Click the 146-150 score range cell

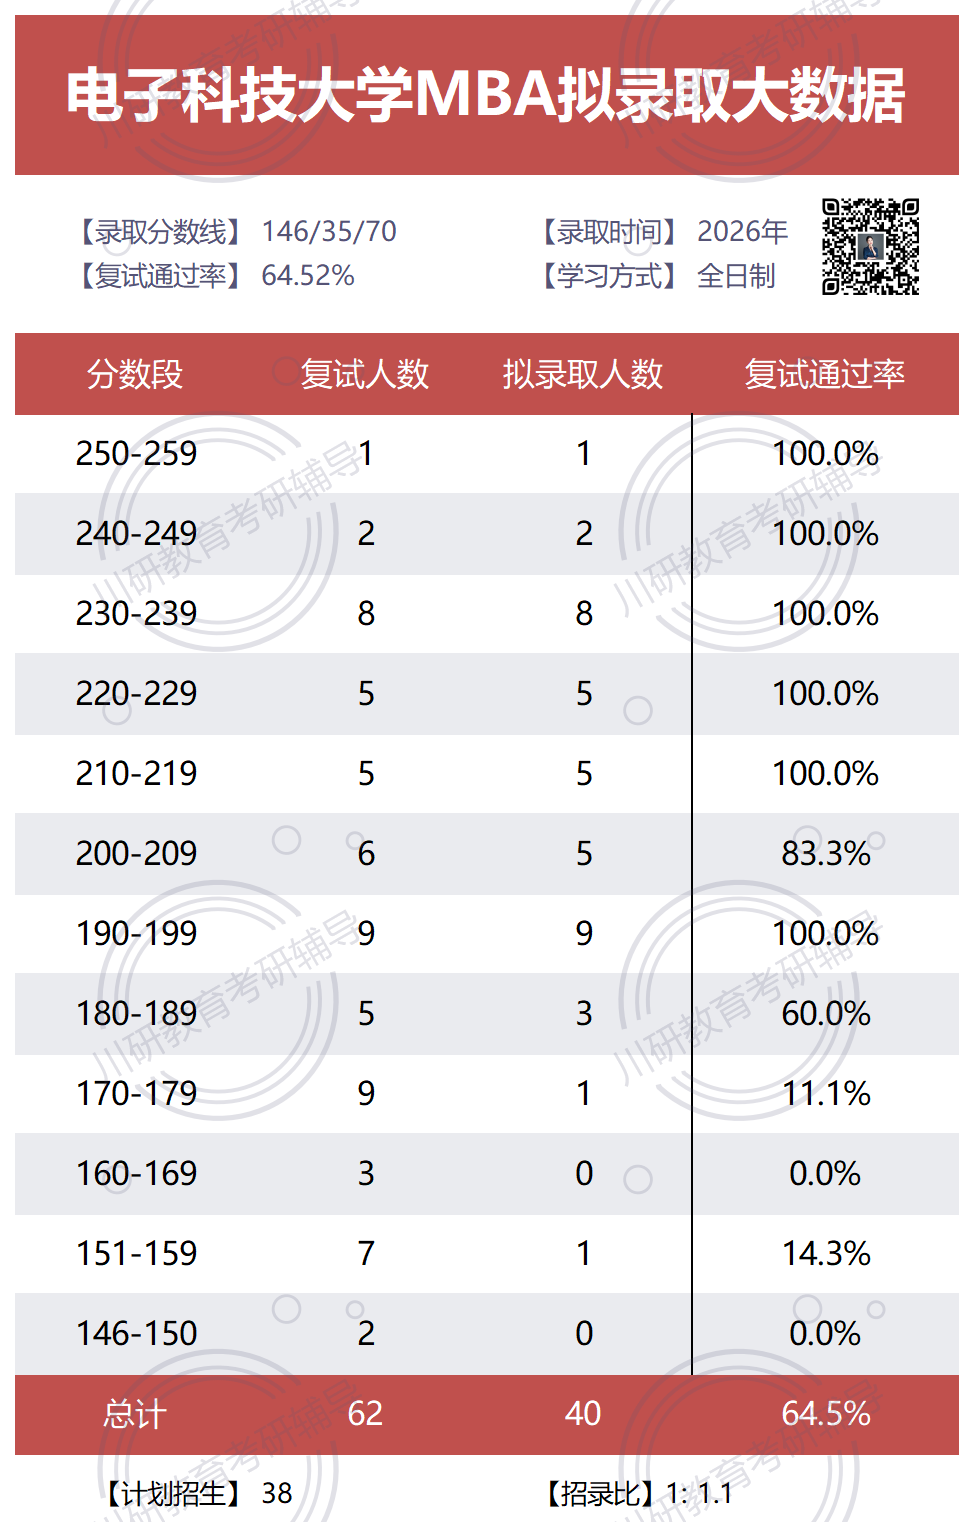137,1334
